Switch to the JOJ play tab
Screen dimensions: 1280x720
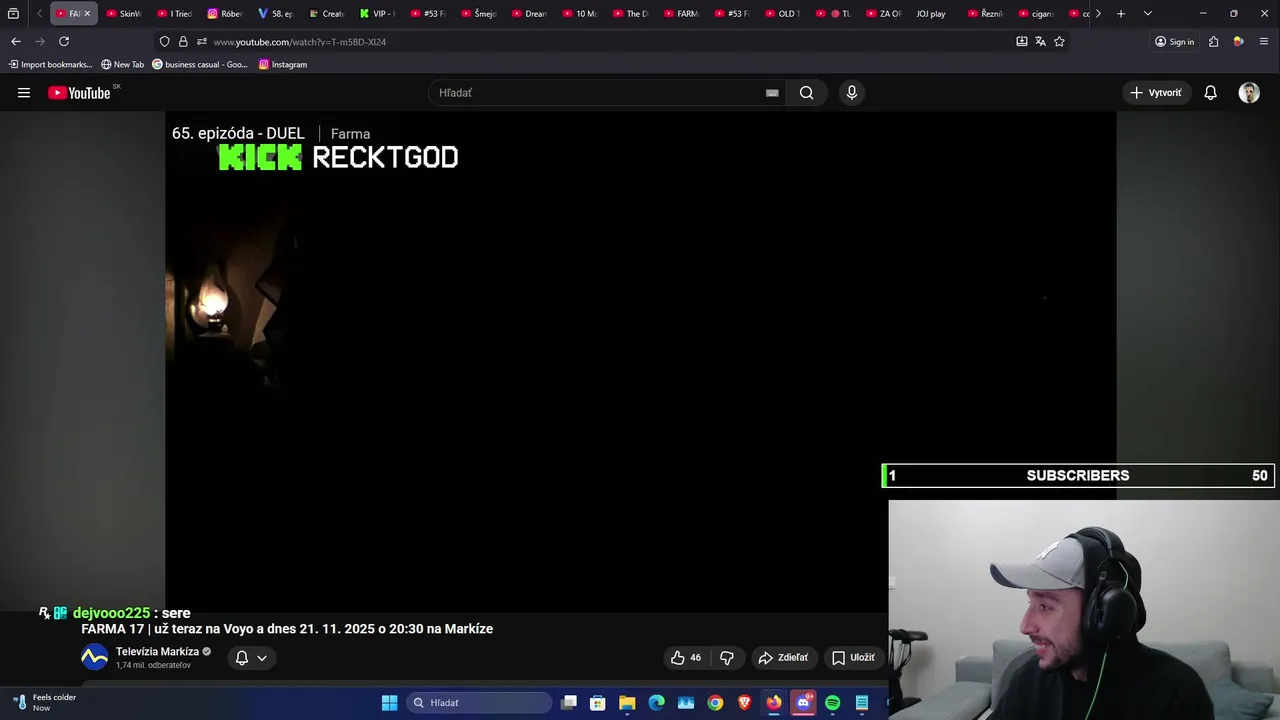(x=931, y=13)
